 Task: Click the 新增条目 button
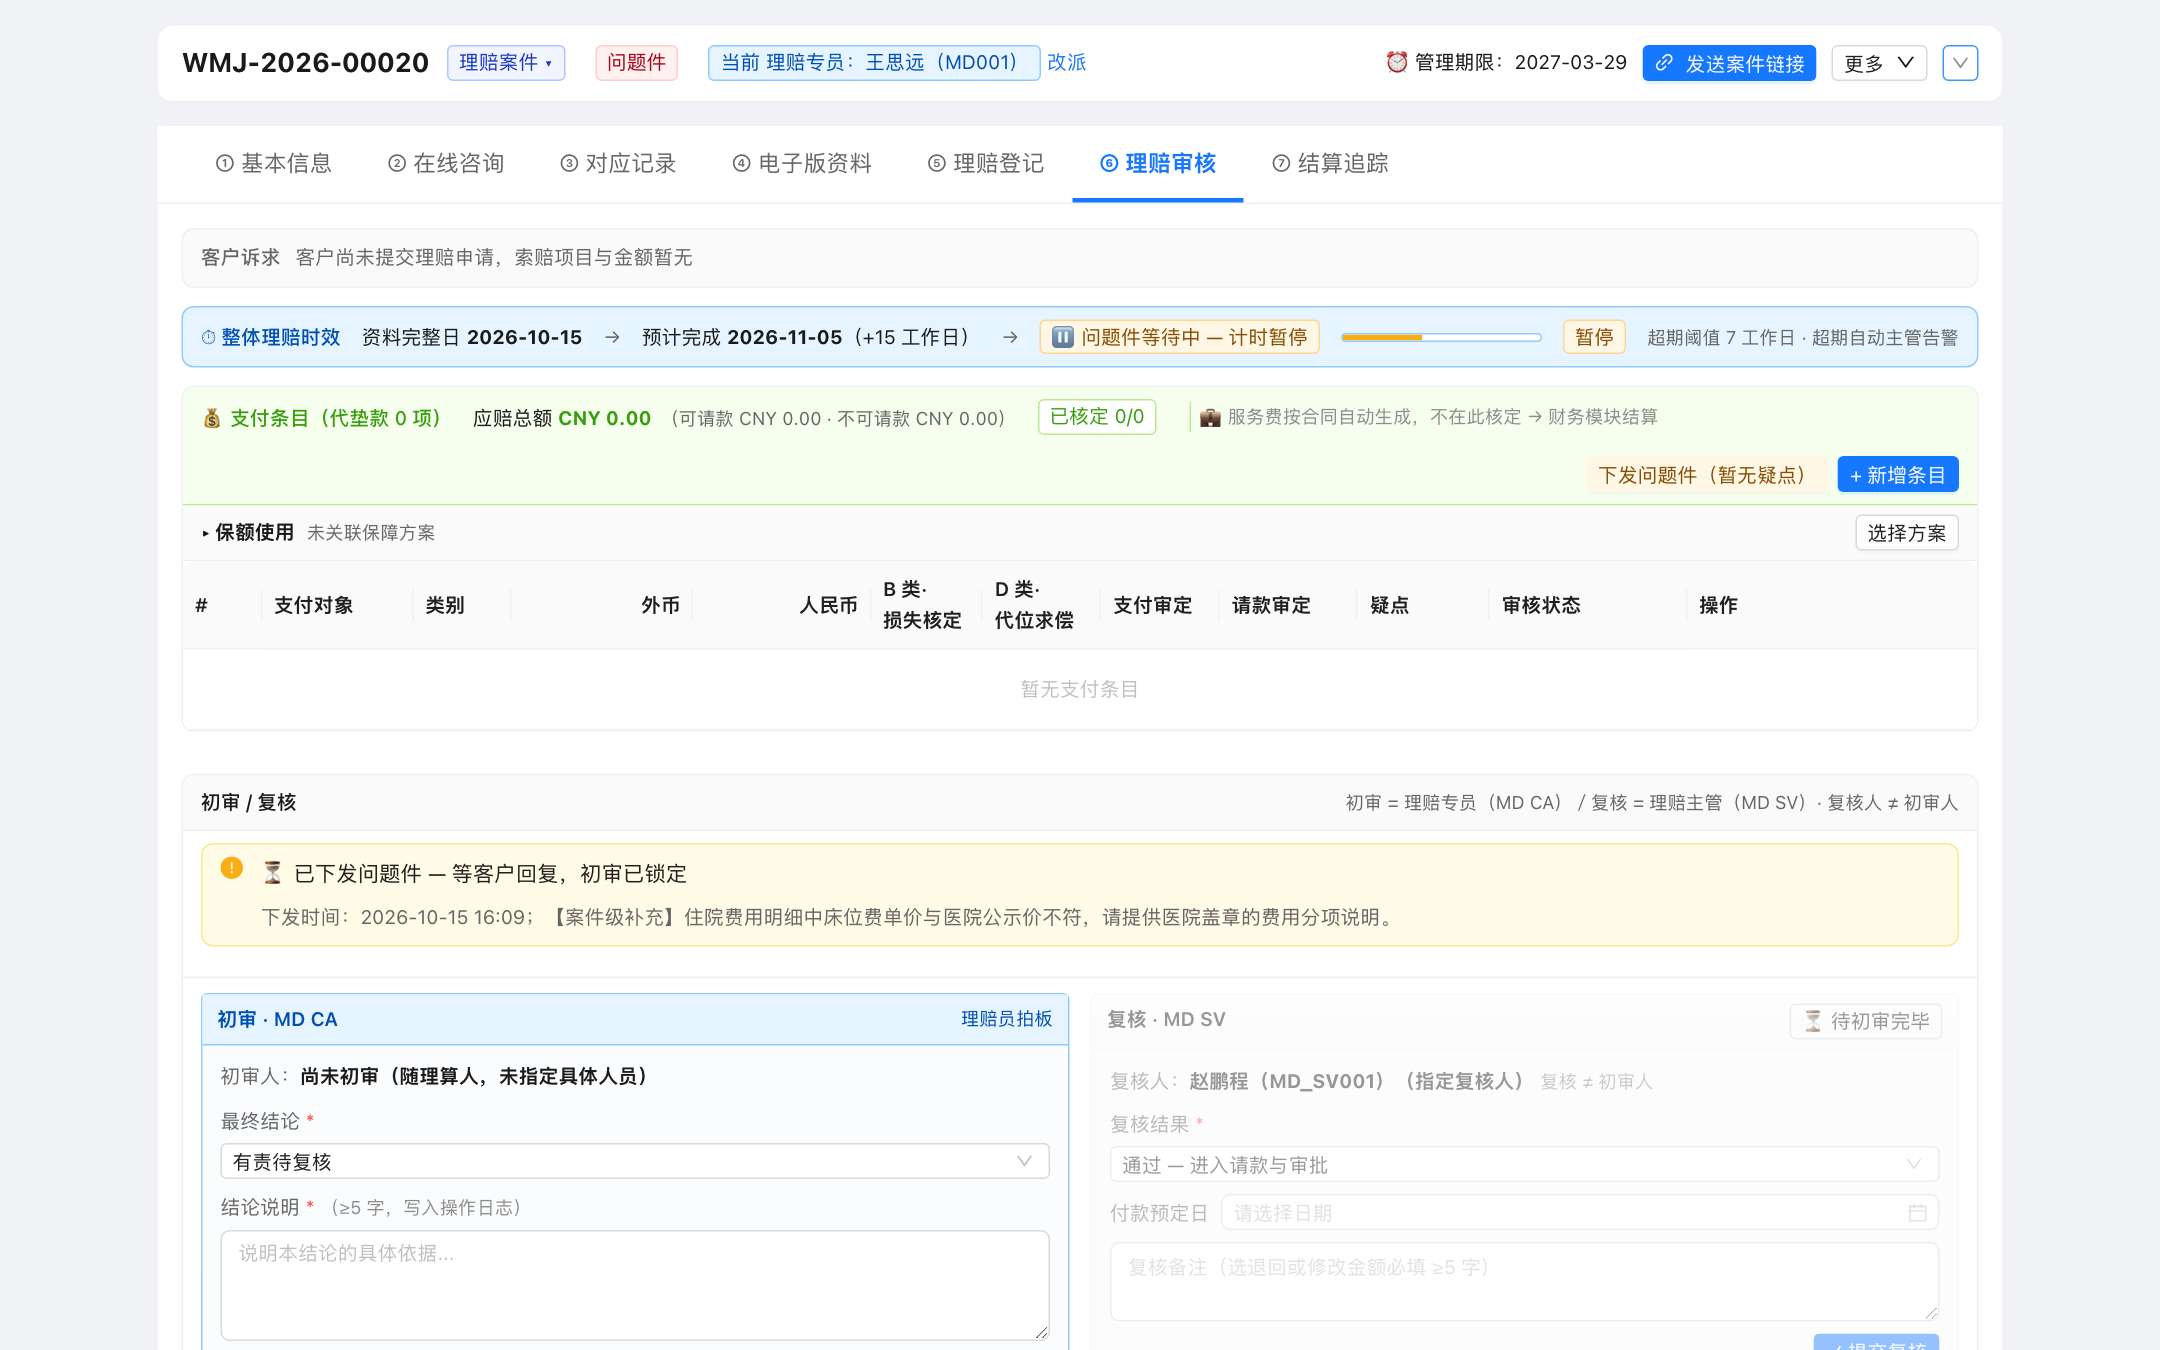pos(1898,475)
